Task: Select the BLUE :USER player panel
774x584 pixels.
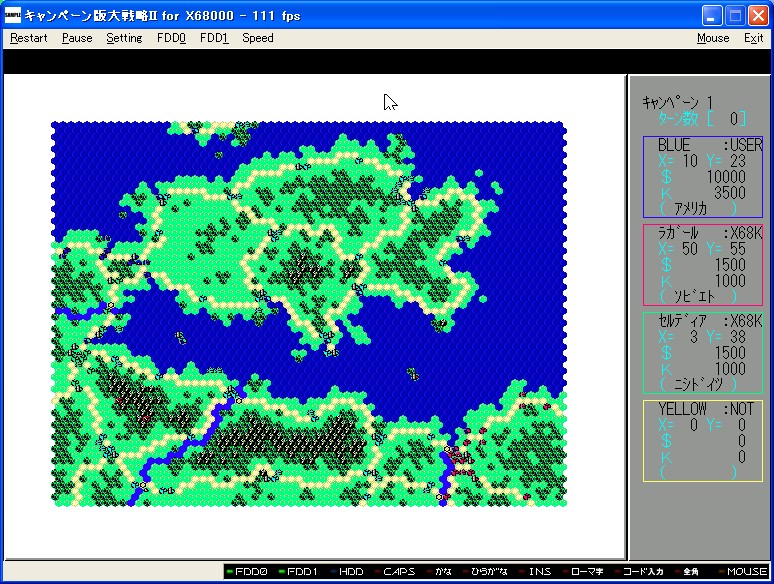Action: tap(703, 177)
